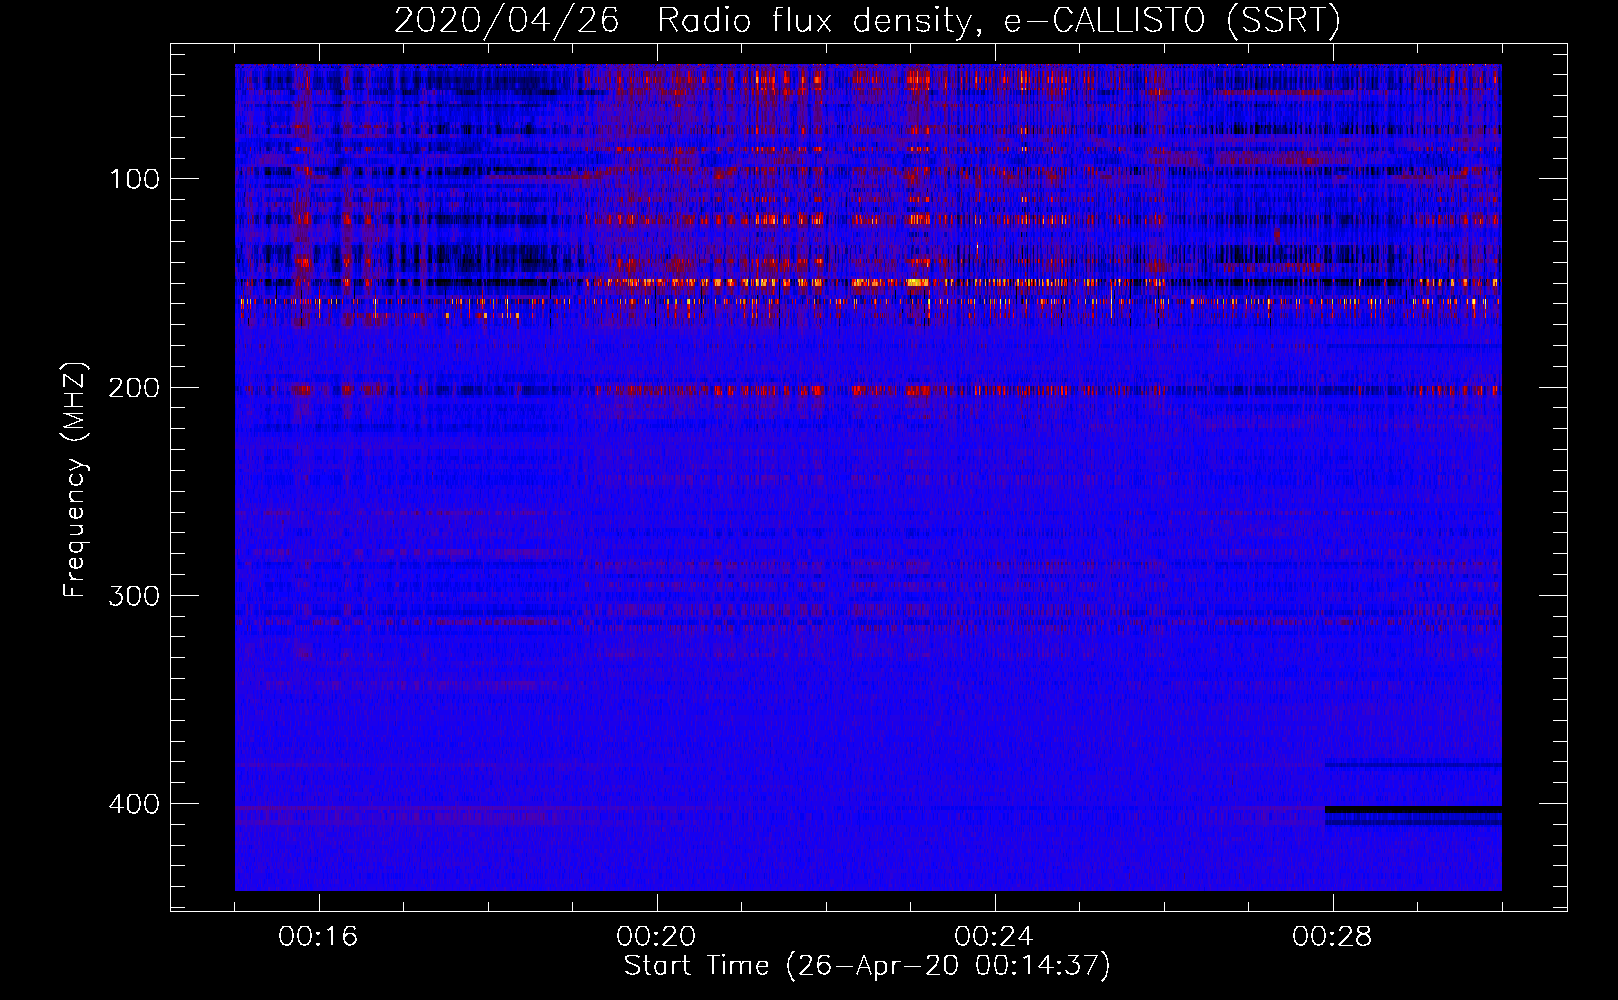Screen dimensions: 1618x1000
Task: Click the plot title 'Radio flux density, e-CALLISTO (SSRT)'
Action: (x=998, y=20)
